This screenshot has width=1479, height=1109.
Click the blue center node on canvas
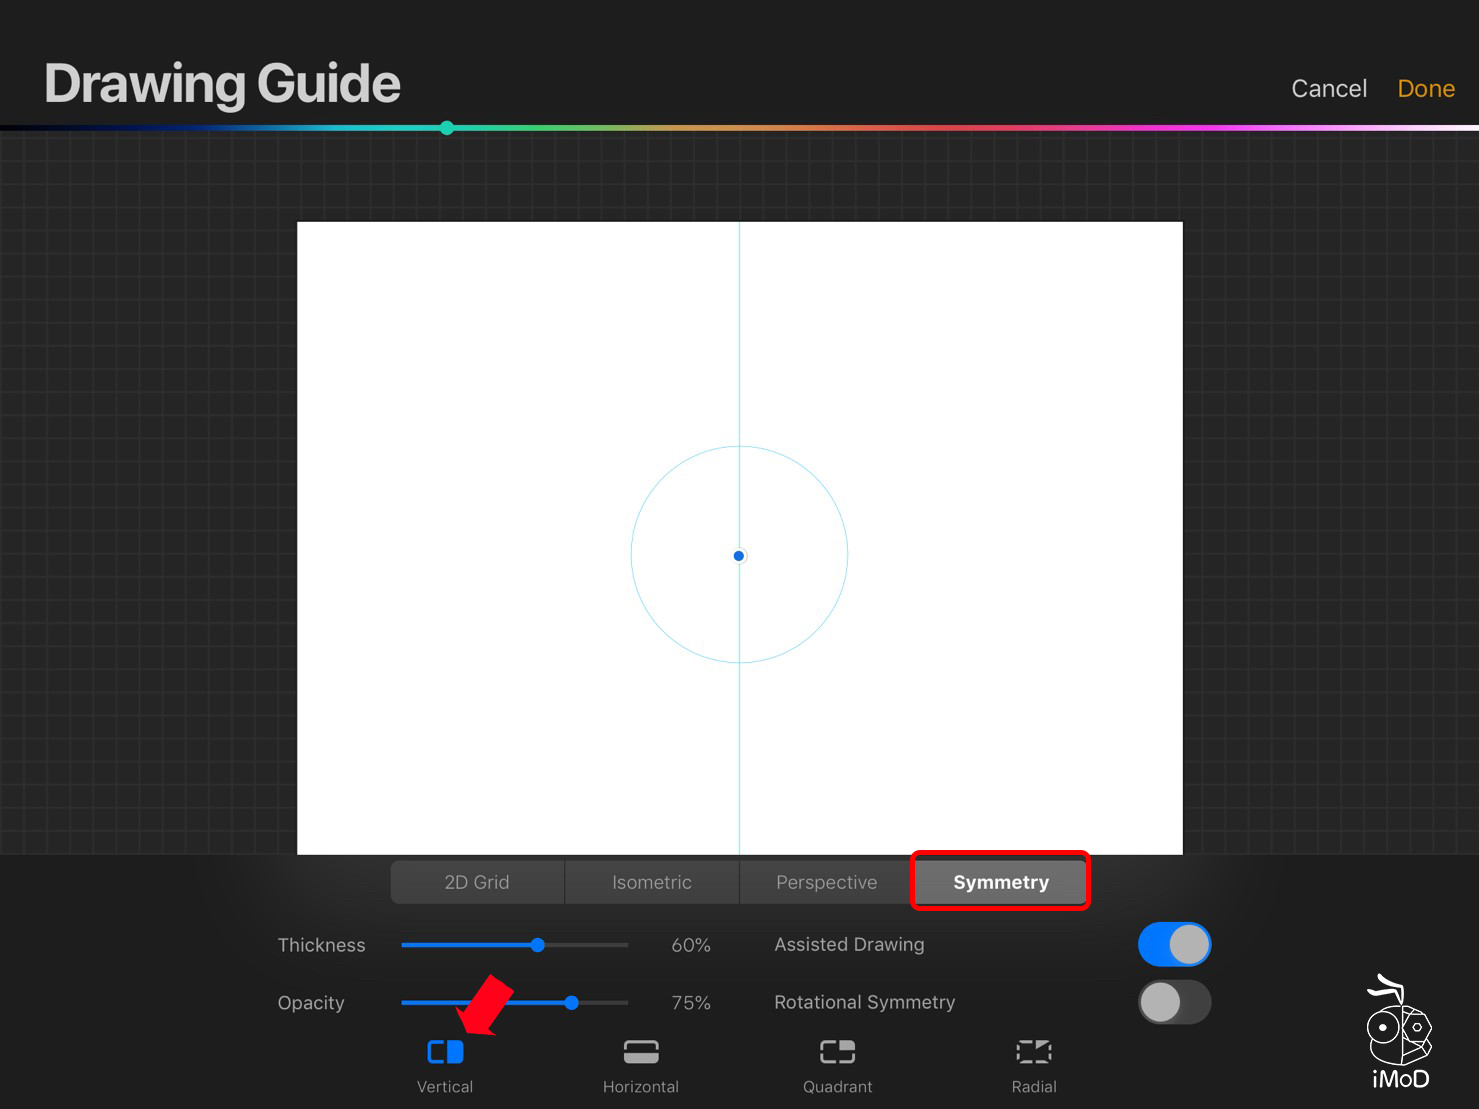click(x=739, y=556)
